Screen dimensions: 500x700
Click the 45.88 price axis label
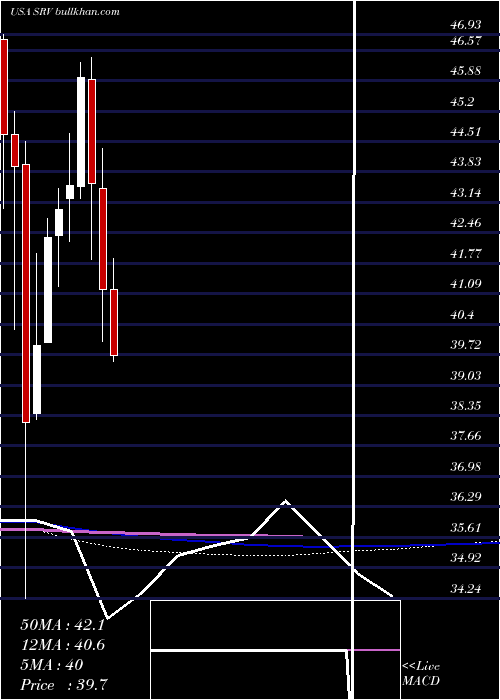coord(465,71)
